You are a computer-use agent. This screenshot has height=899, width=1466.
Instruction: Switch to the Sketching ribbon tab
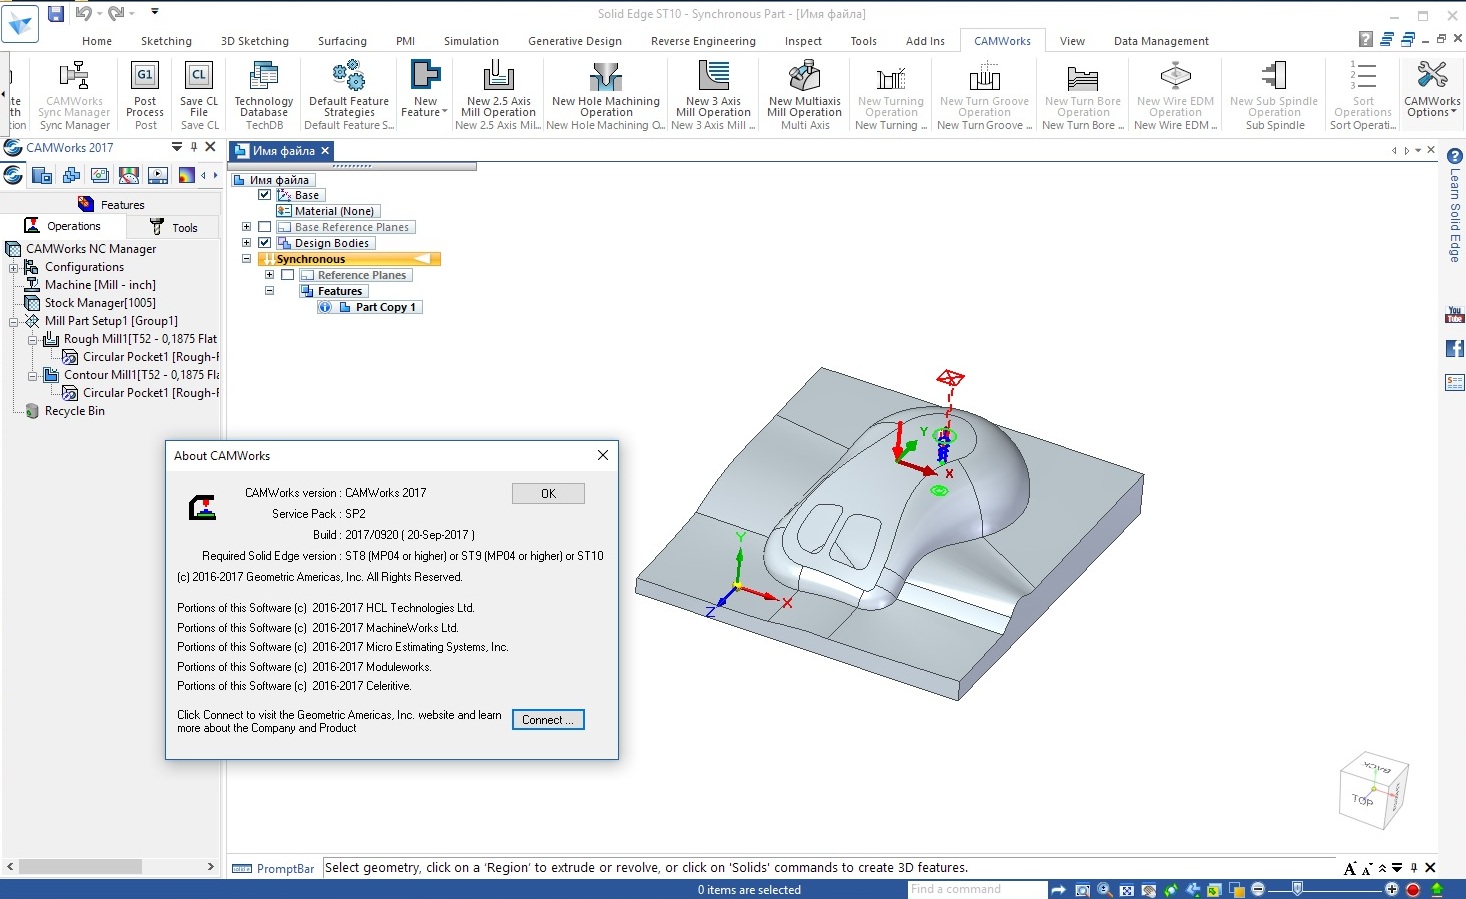point(166,41)
